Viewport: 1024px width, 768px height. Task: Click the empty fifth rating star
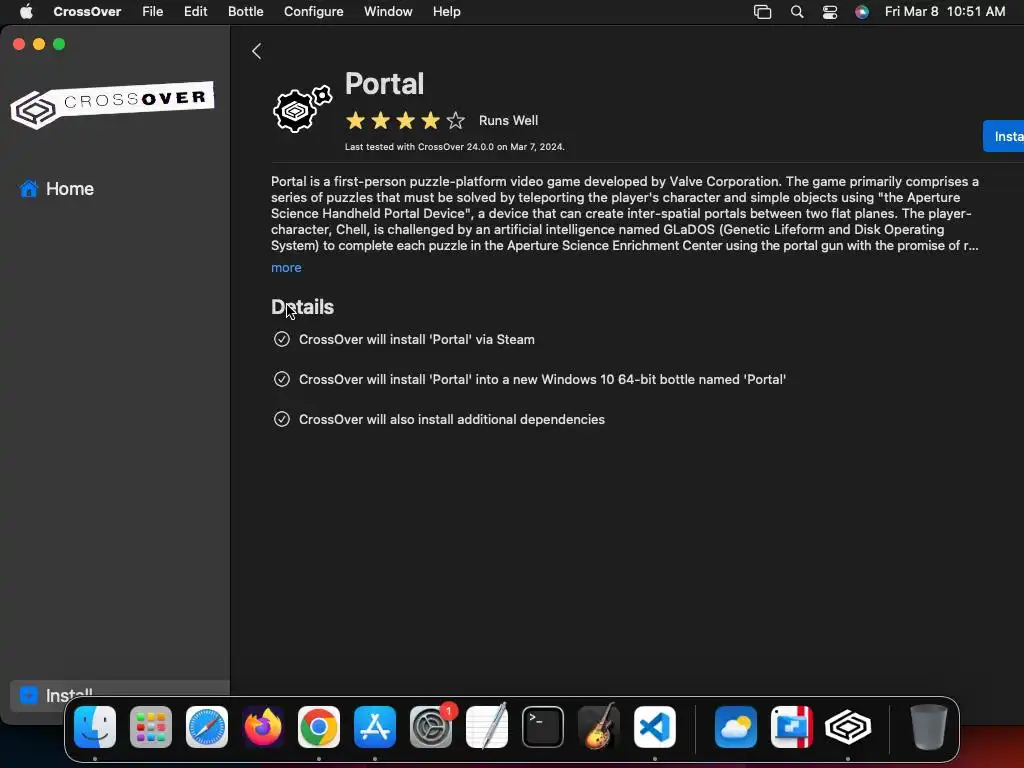[x=455, y=120]
